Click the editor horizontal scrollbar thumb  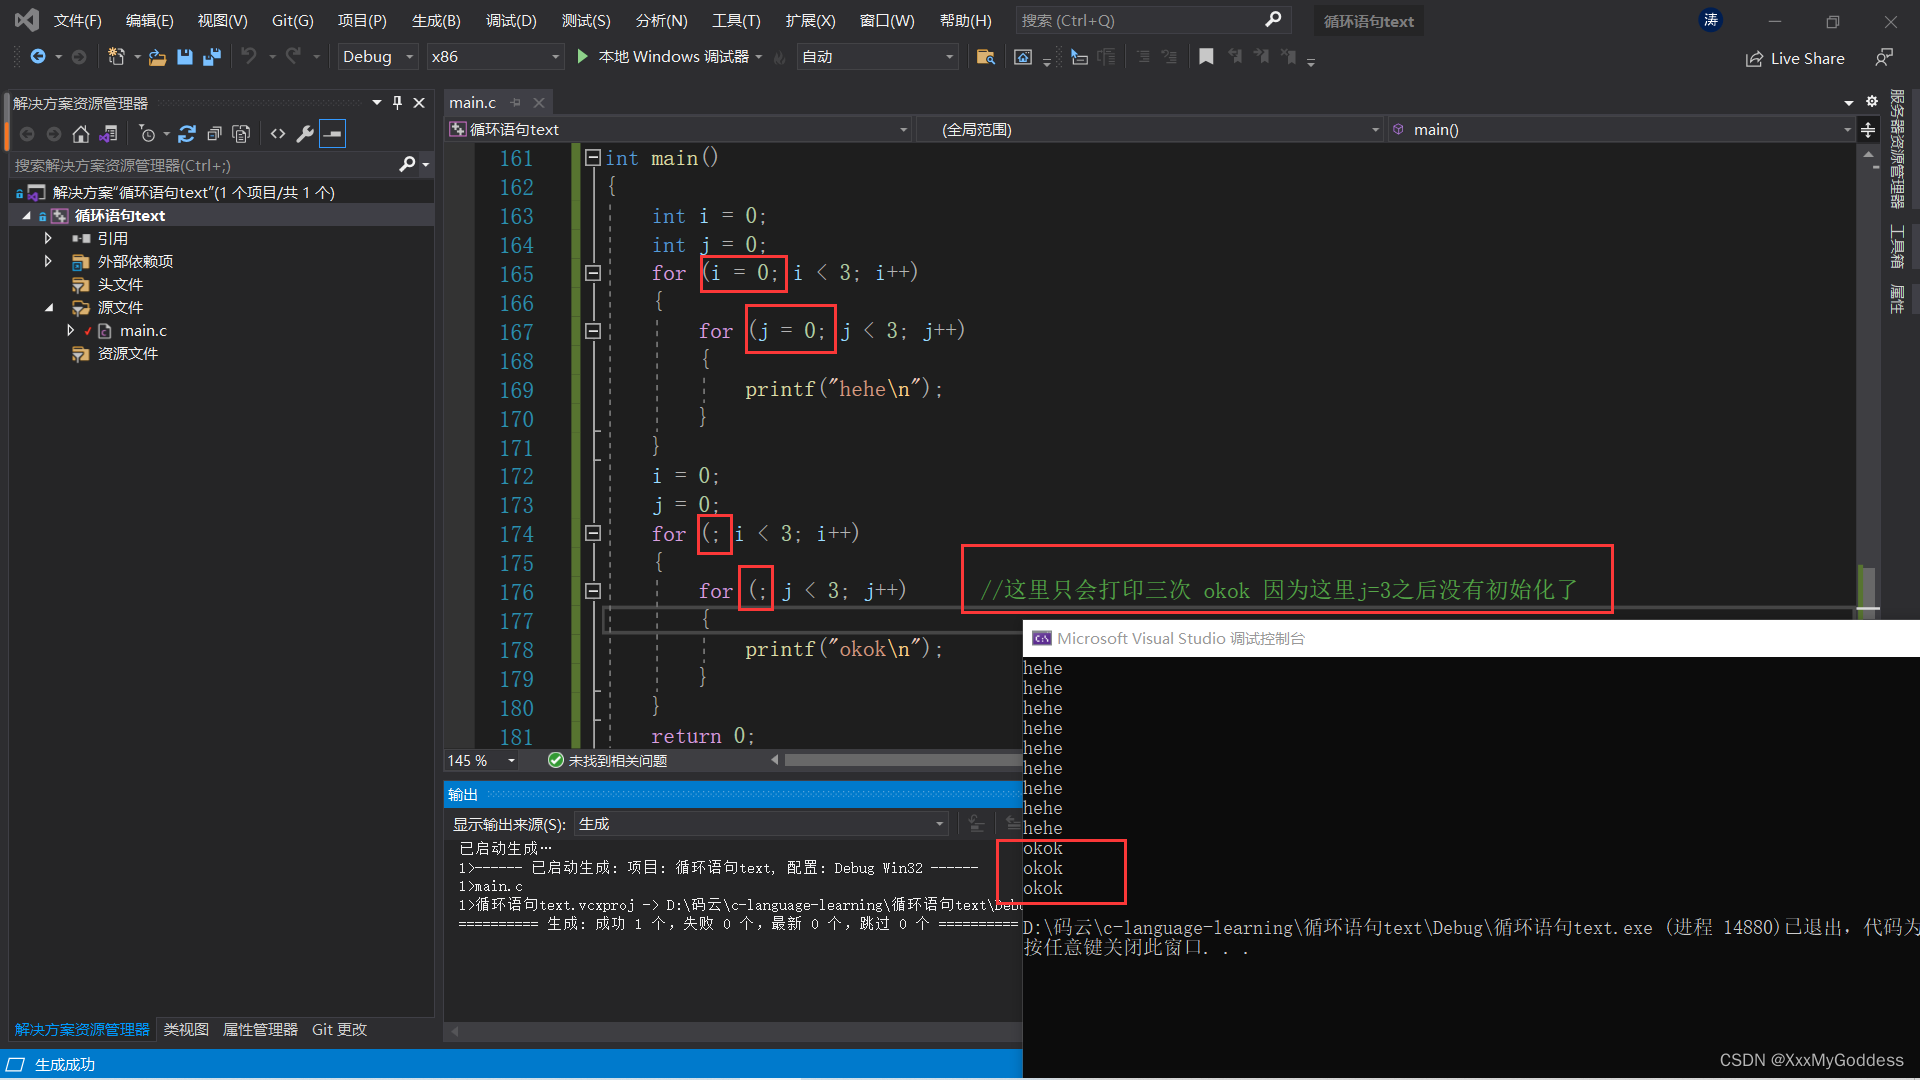tap(905, 760)
